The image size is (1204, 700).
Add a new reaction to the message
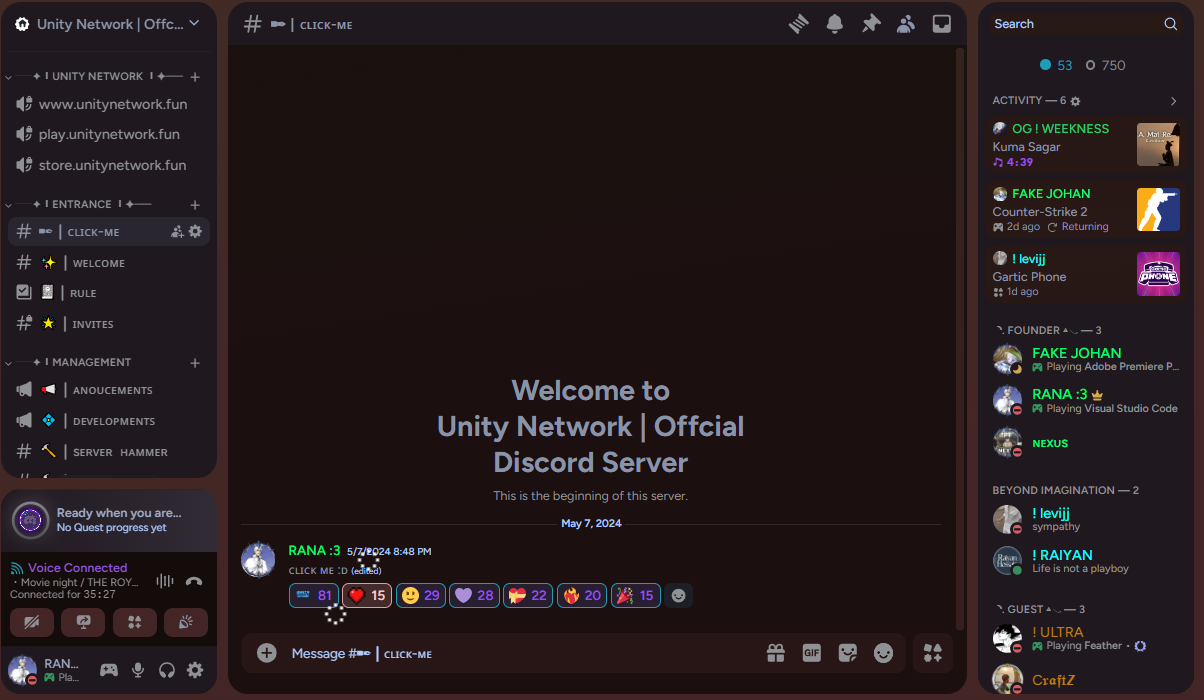point(679,595)
